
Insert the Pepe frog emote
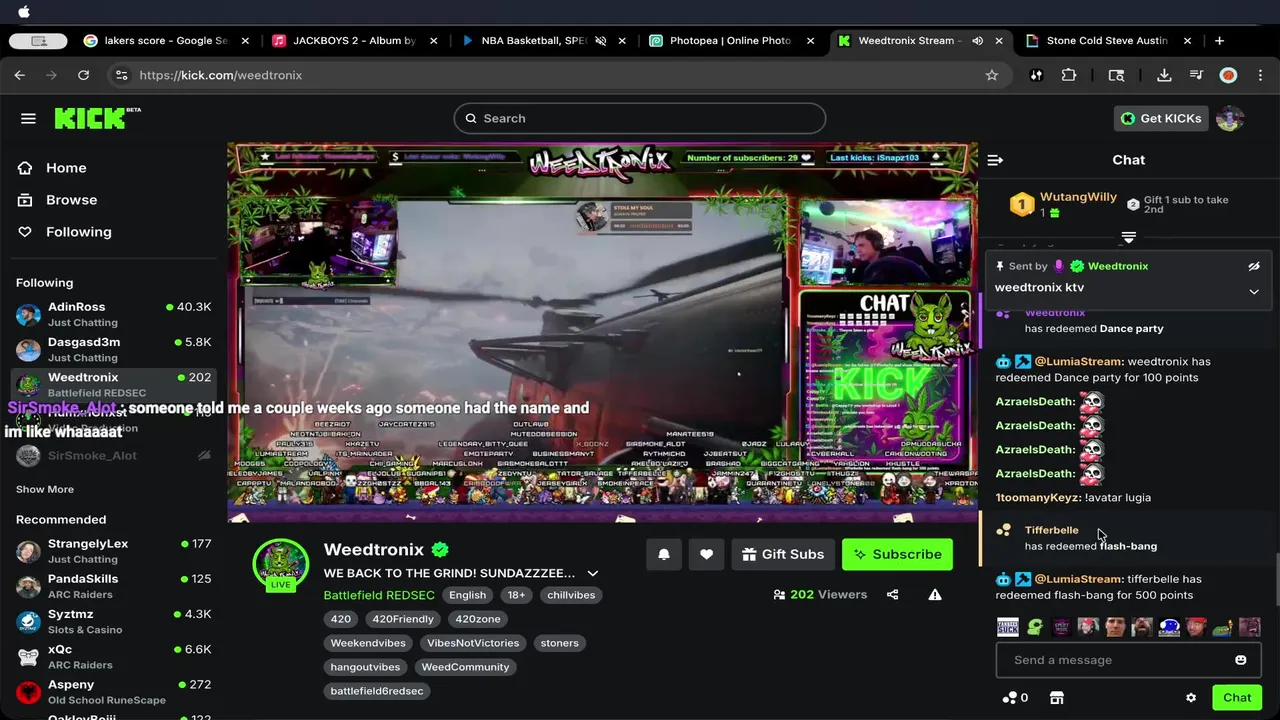coord(1223,627)
